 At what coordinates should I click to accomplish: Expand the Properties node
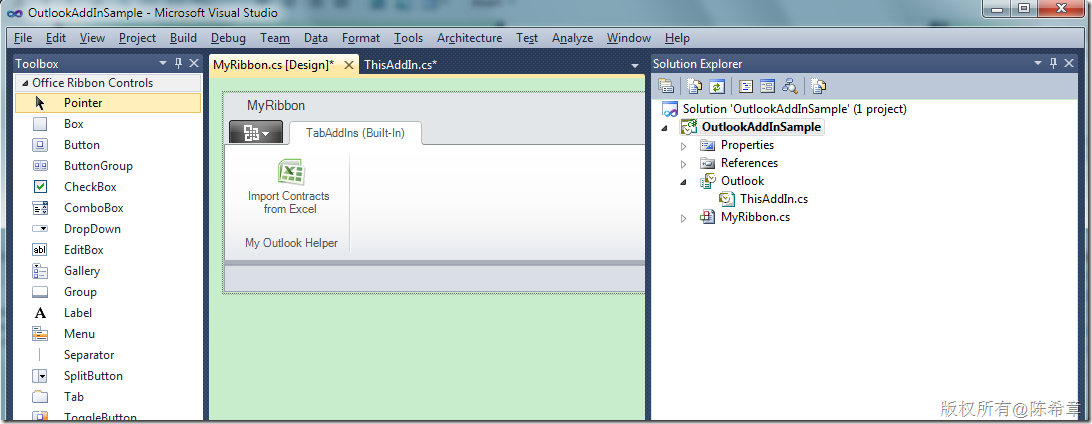683,146
